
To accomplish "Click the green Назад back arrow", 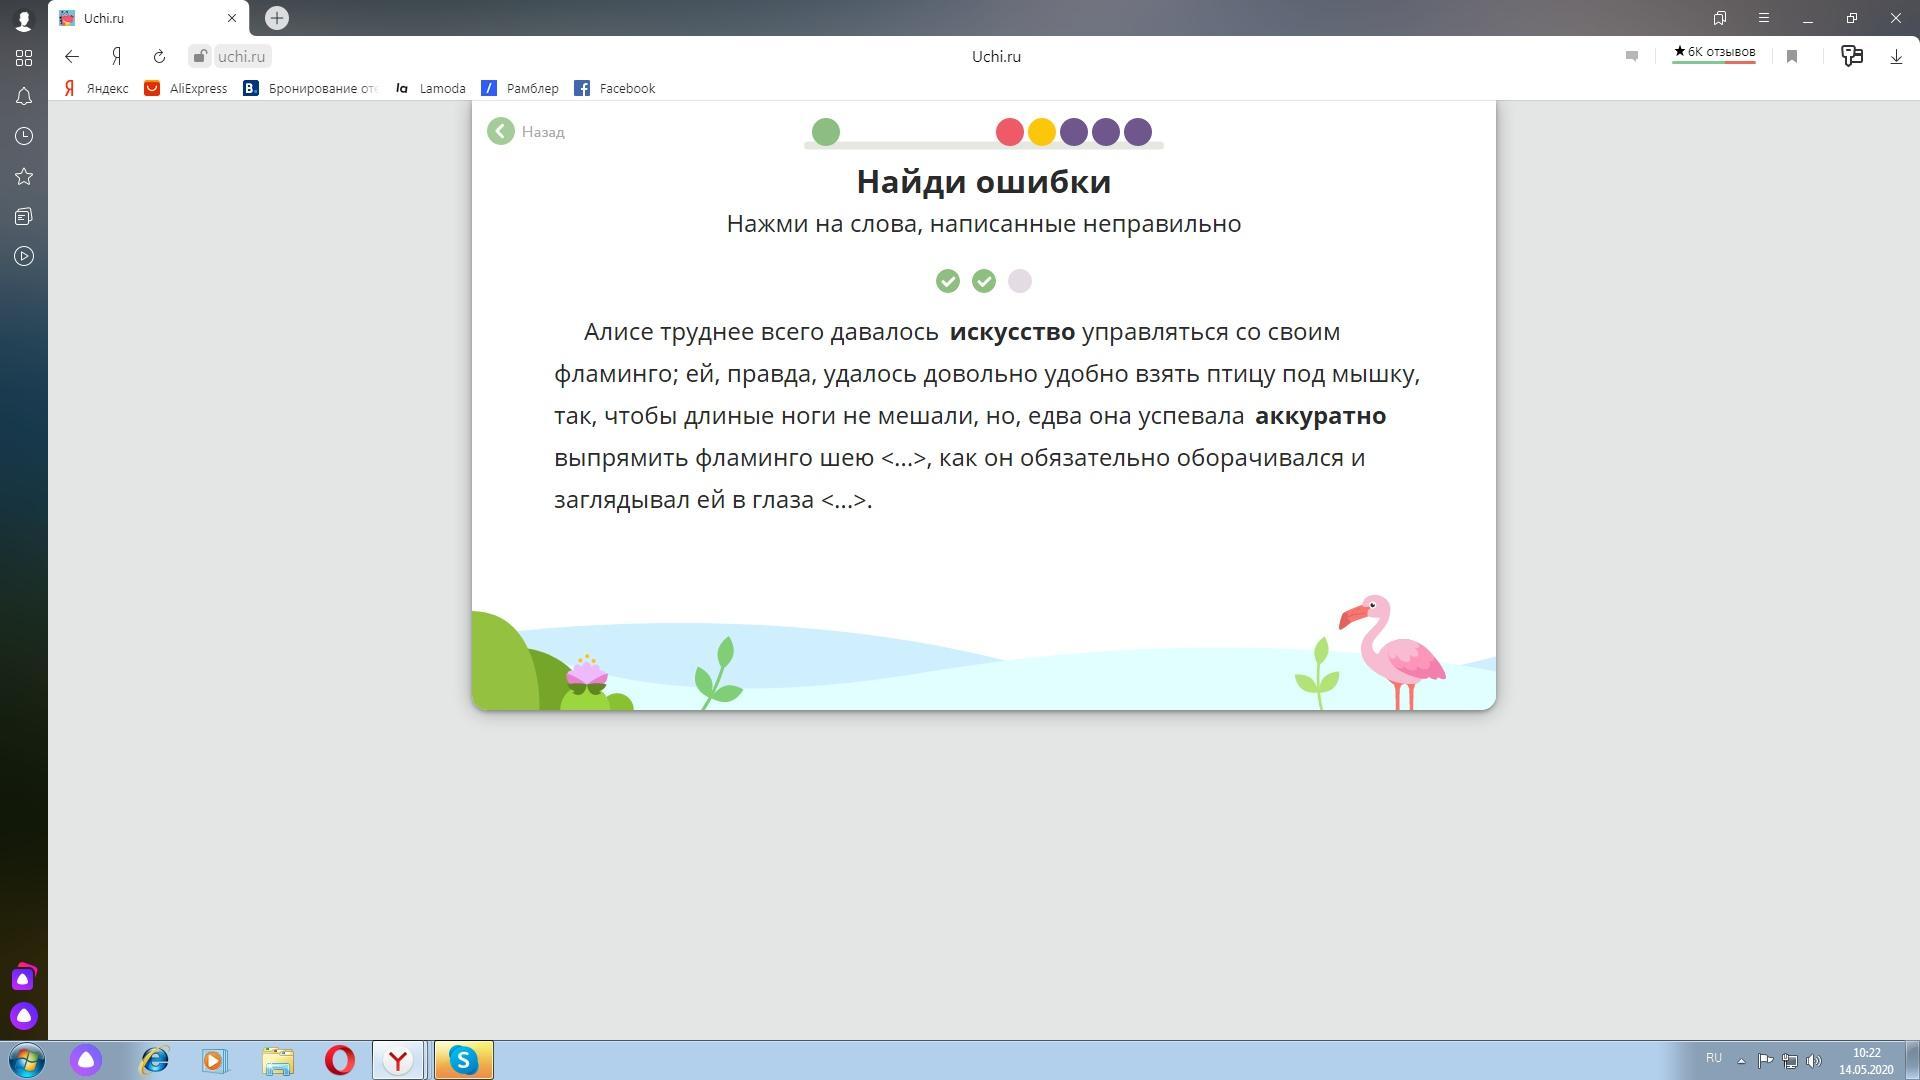I will (501, 131).
